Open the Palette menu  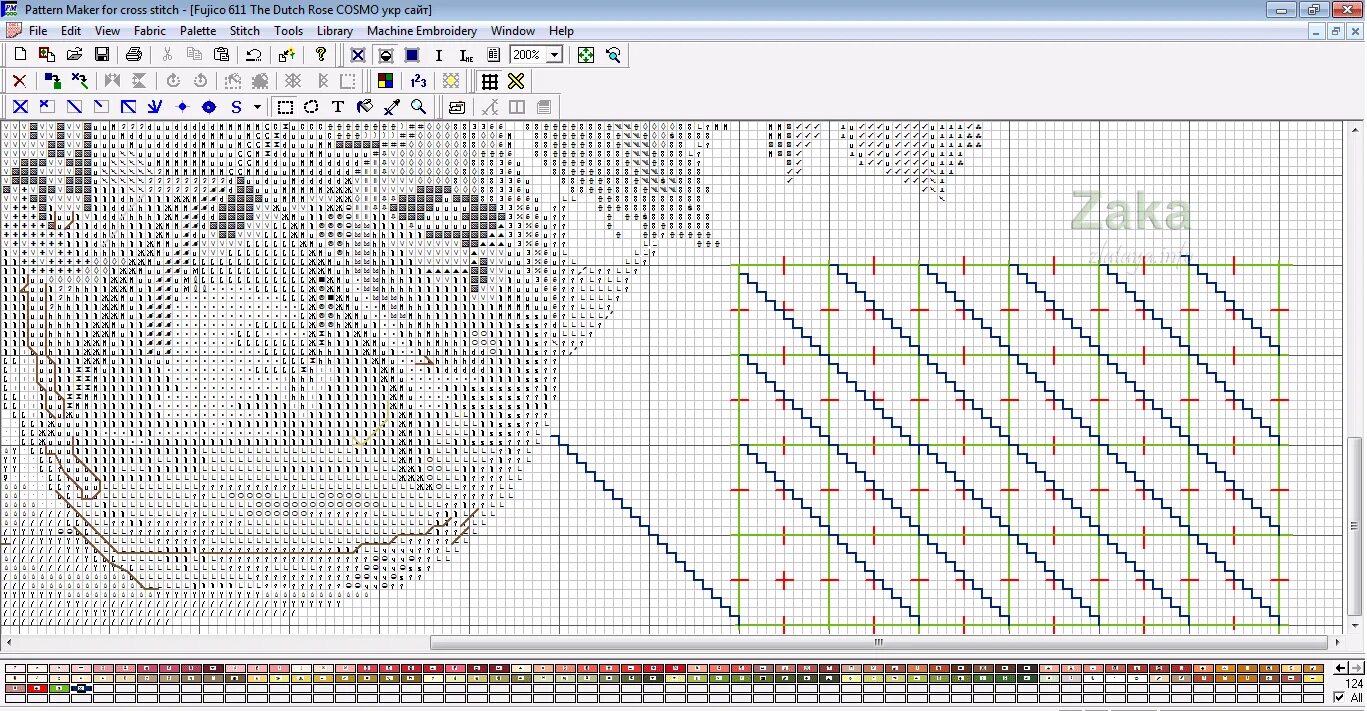(198, 31)
